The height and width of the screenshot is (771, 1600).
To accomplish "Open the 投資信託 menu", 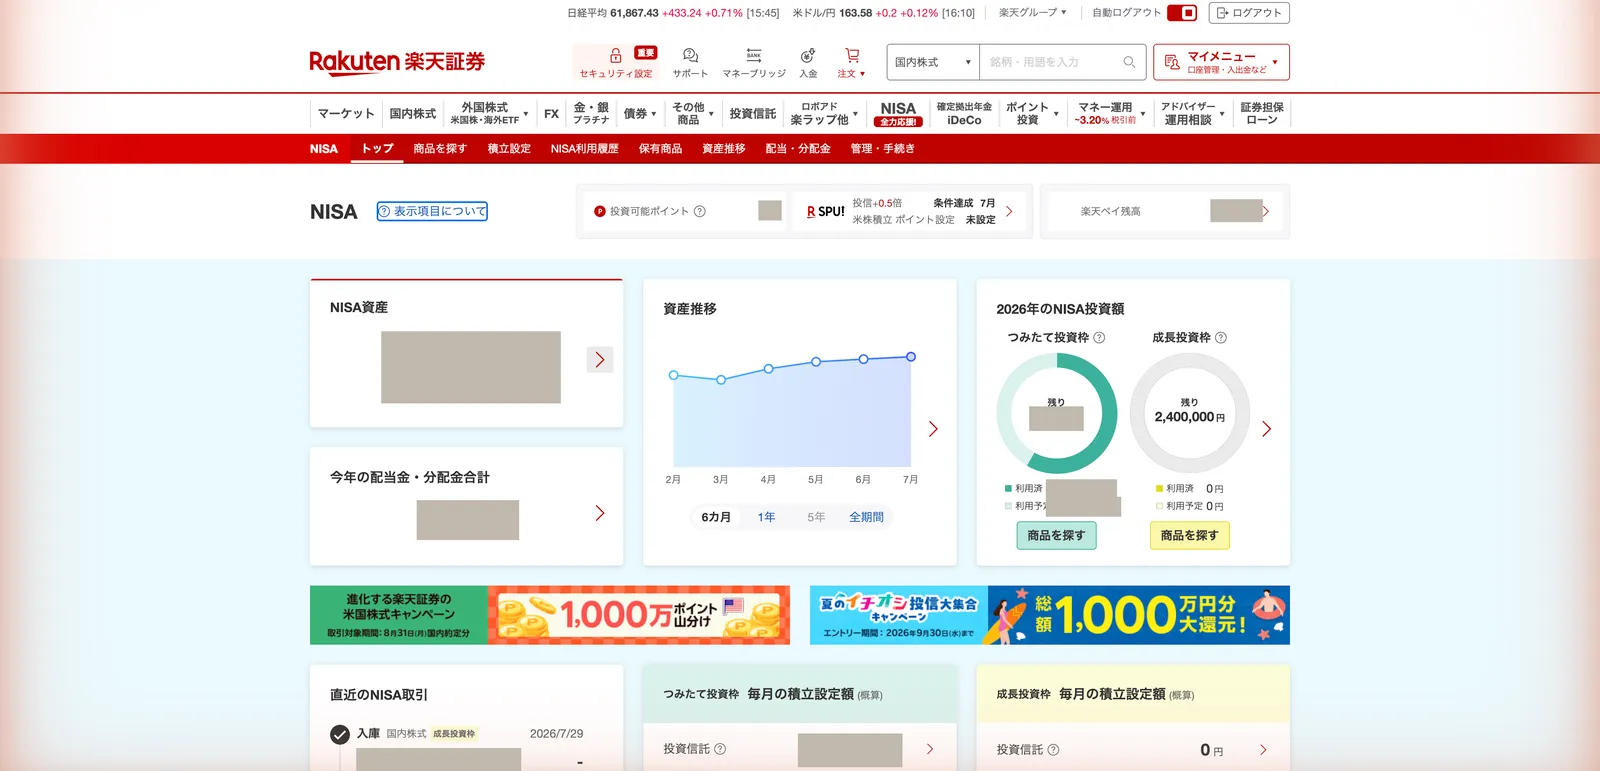I will [753, 114].
